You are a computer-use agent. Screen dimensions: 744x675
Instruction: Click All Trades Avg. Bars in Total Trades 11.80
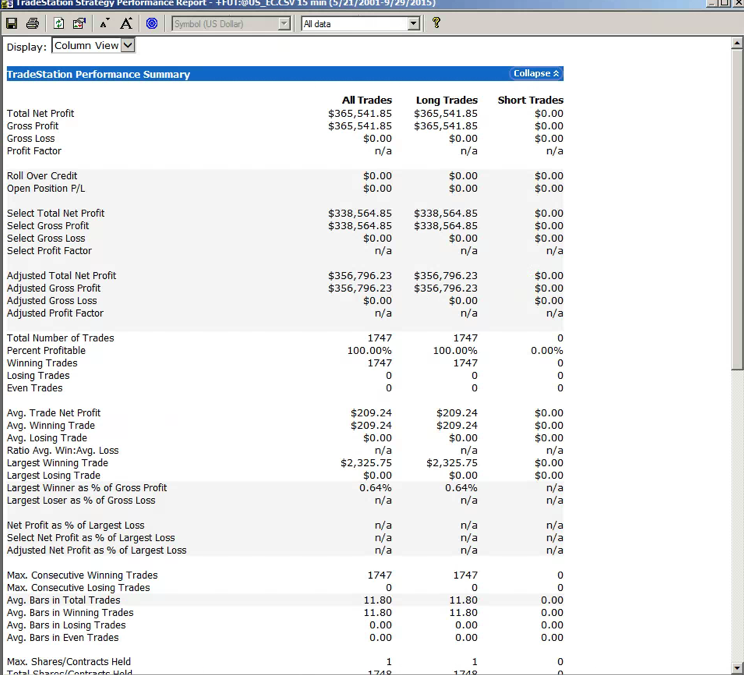coord(378,601)
